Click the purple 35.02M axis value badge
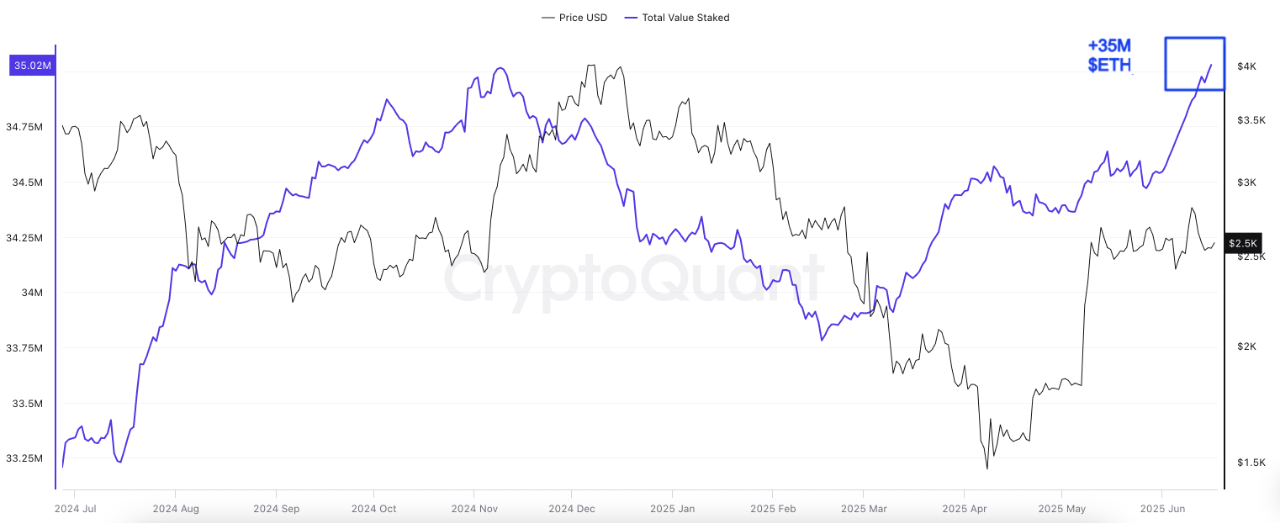The height and width of the screenshot is (523, 1280). click(32, 67)
